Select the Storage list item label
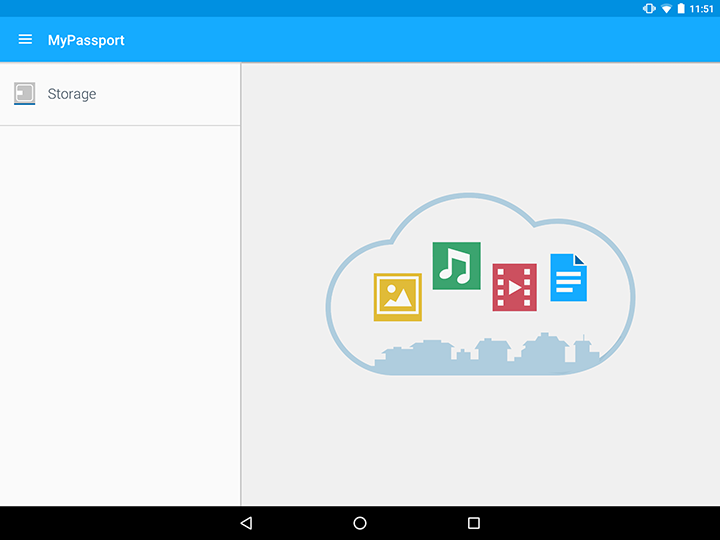 click(72, 94)
